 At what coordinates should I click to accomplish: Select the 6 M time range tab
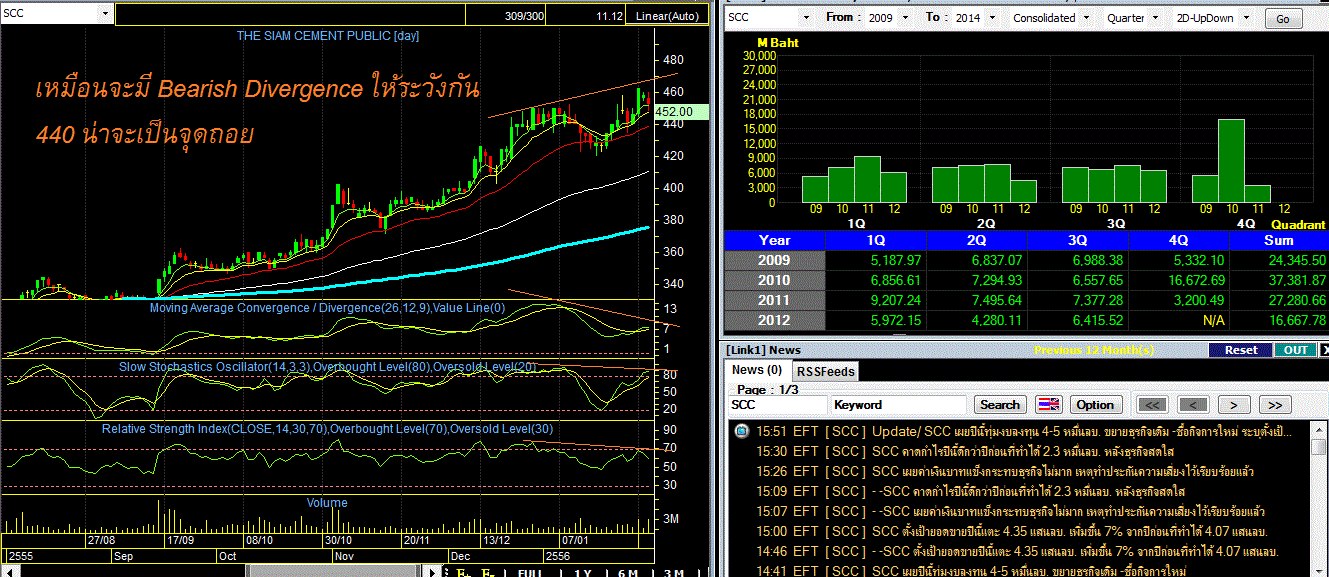(629, 572)
